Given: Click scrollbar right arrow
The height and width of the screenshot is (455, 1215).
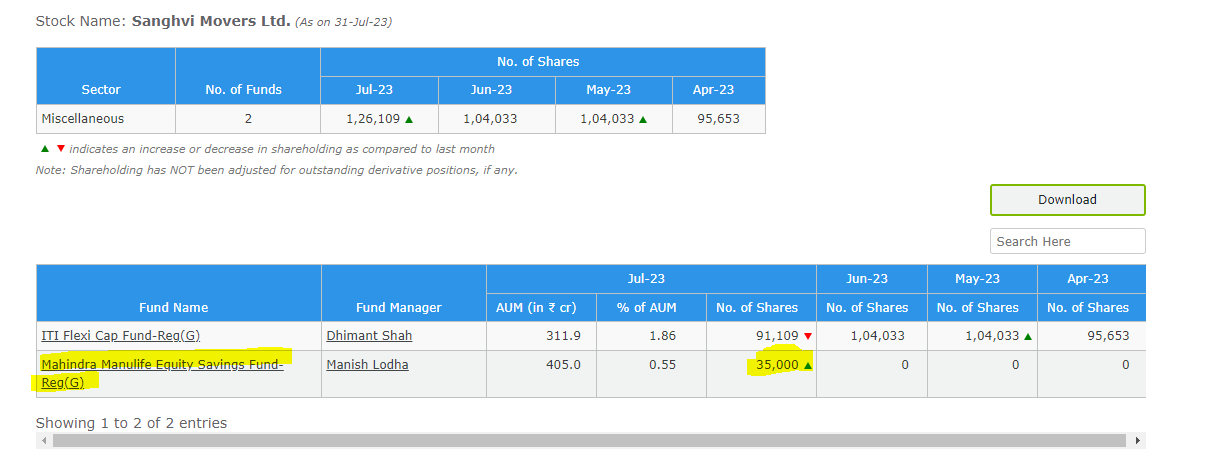Looking at the screenshot, I should pyautogui.click(x=1139, y=441).
